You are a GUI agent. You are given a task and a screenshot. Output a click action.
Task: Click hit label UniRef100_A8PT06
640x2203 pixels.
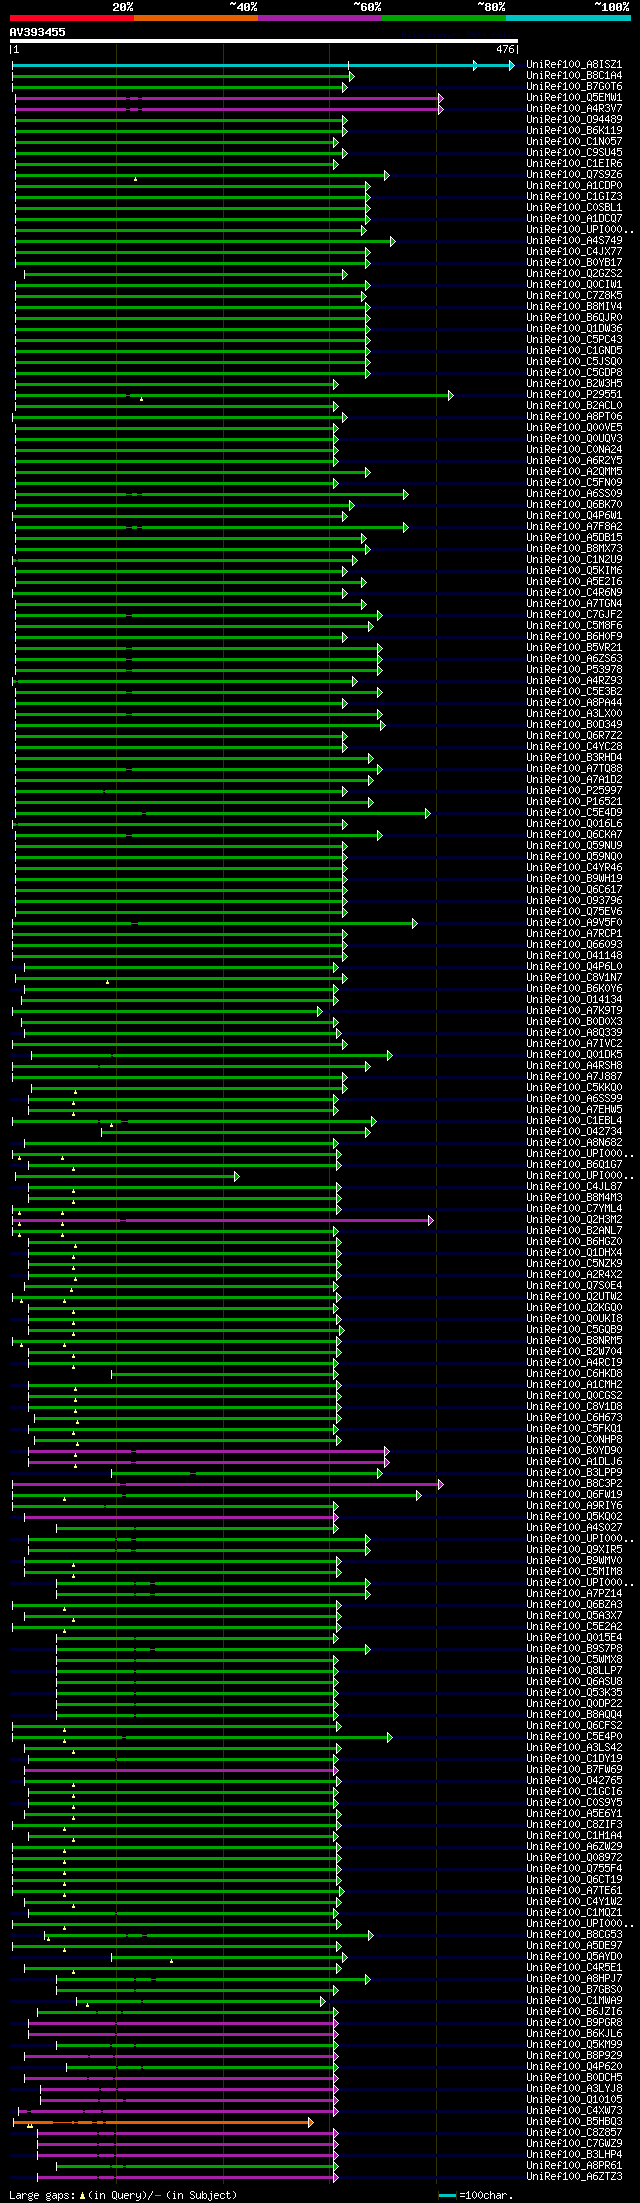tap(574, 417)
